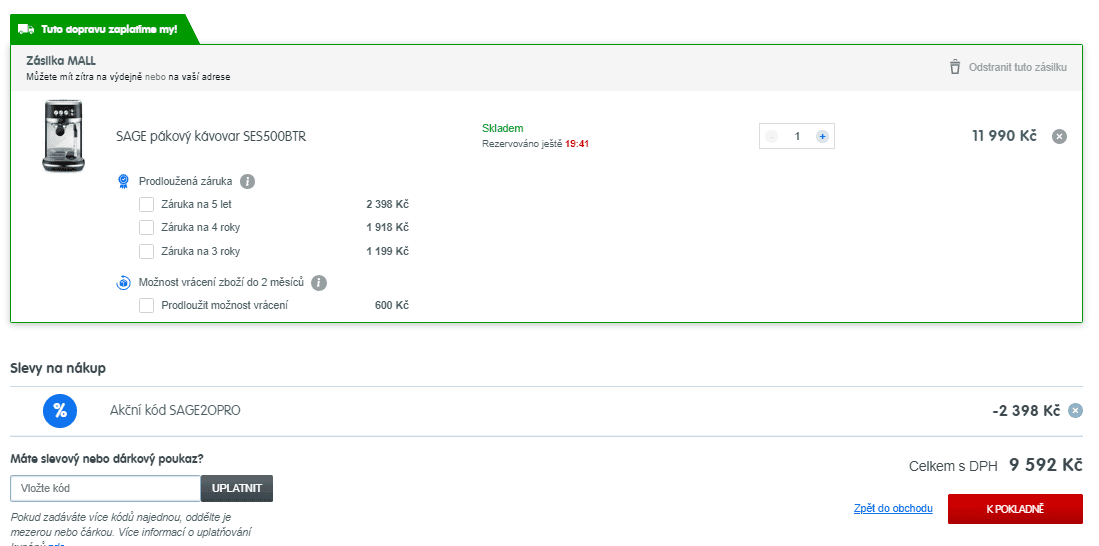This screenshot has width=1099, height=546.
Task: Click the 'Celkem s DPH' label
Action: coord(953,466)
